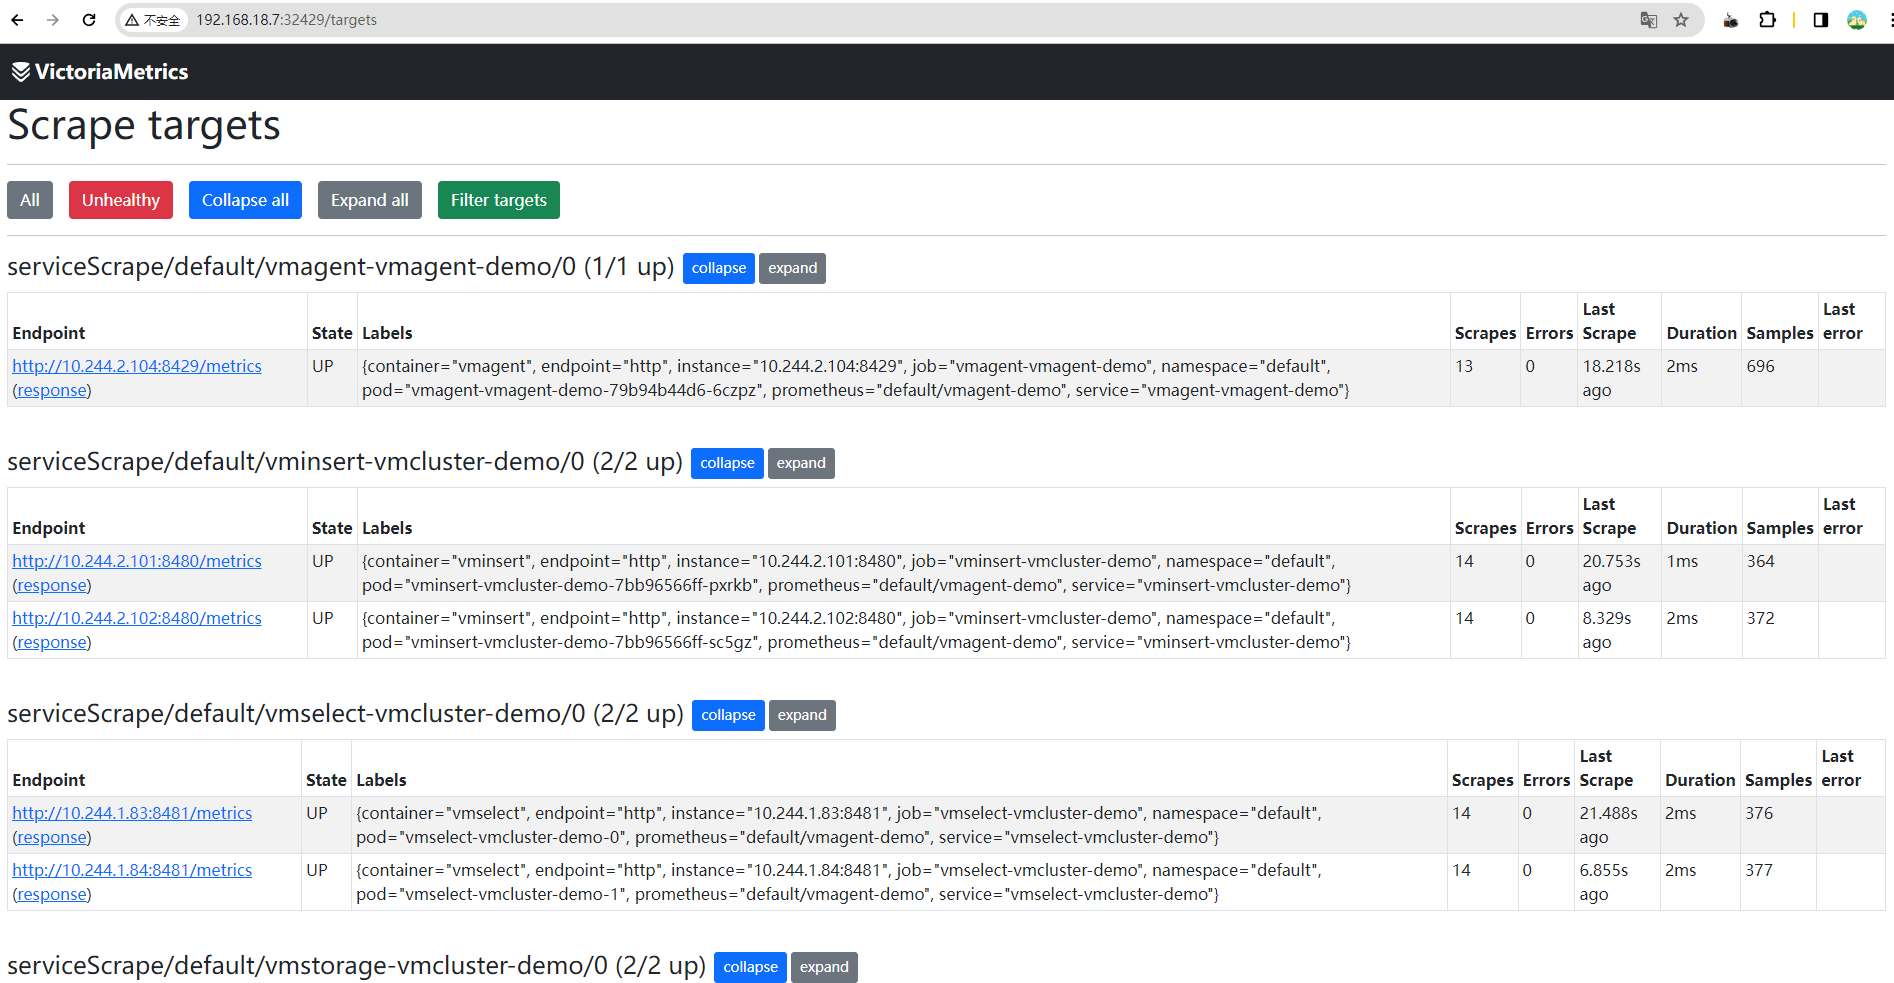
Task: Click samples value 377
Action: click(x=1759, y=870)
